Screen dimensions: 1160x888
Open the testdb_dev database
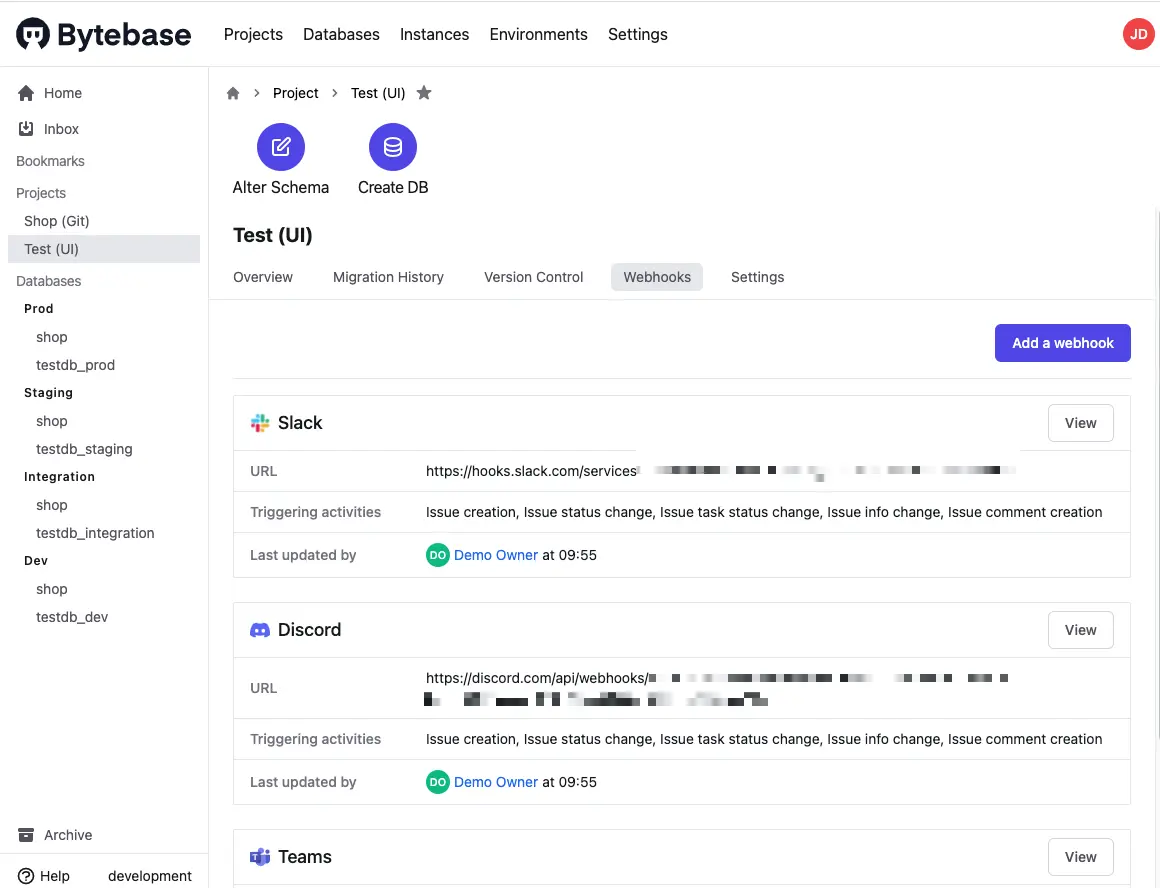point(72,617)
